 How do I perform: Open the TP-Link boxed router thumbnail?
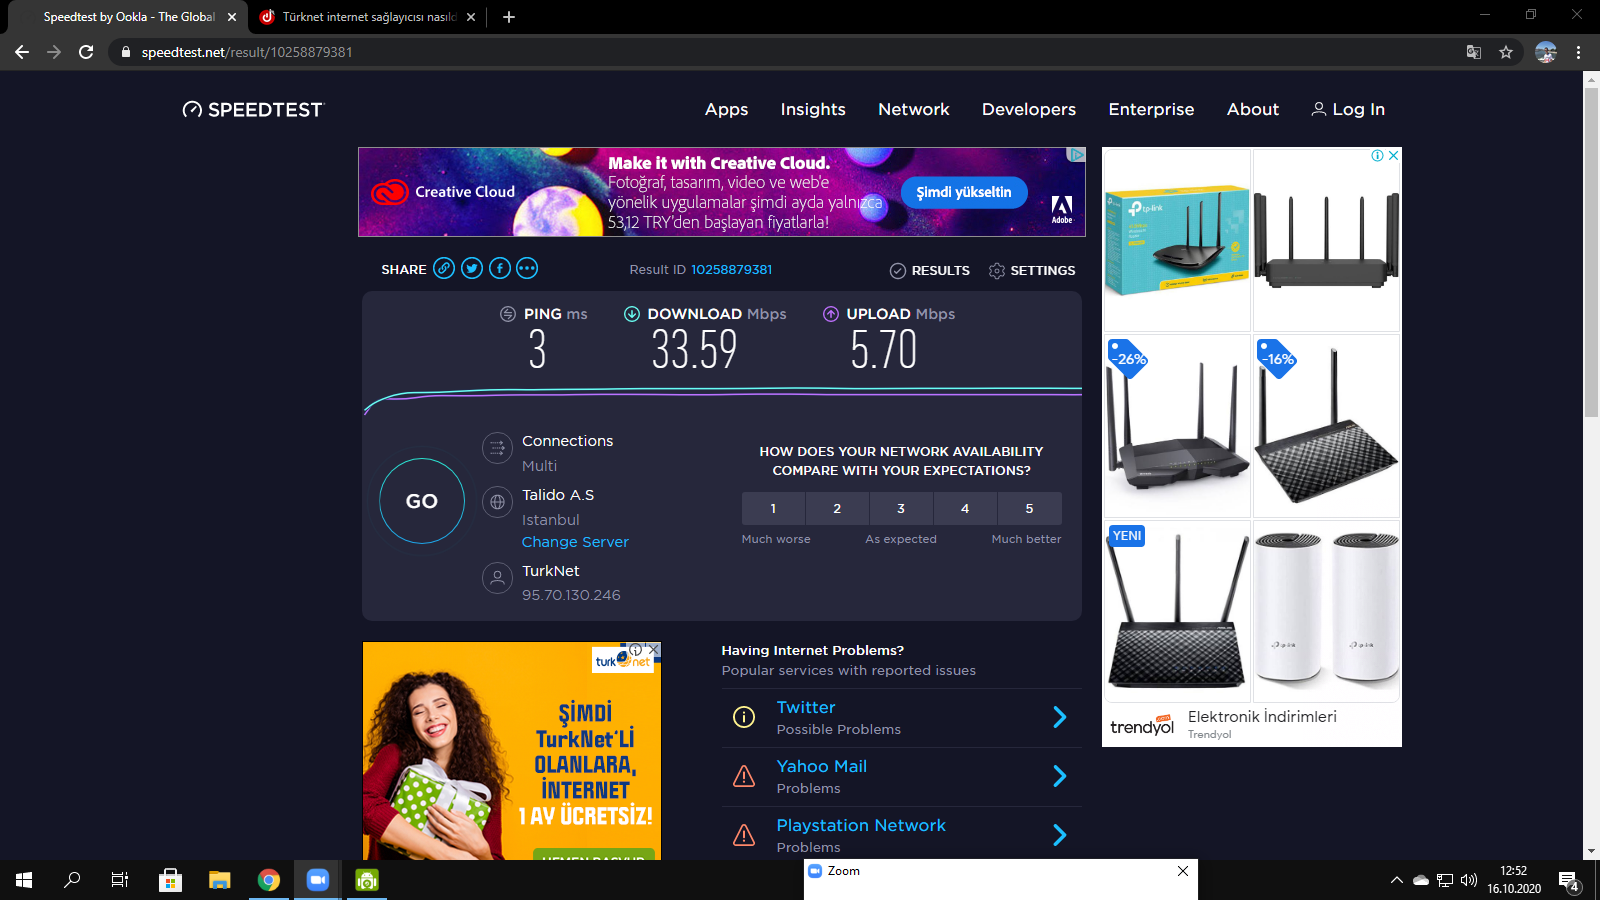tap(1177, 240)
